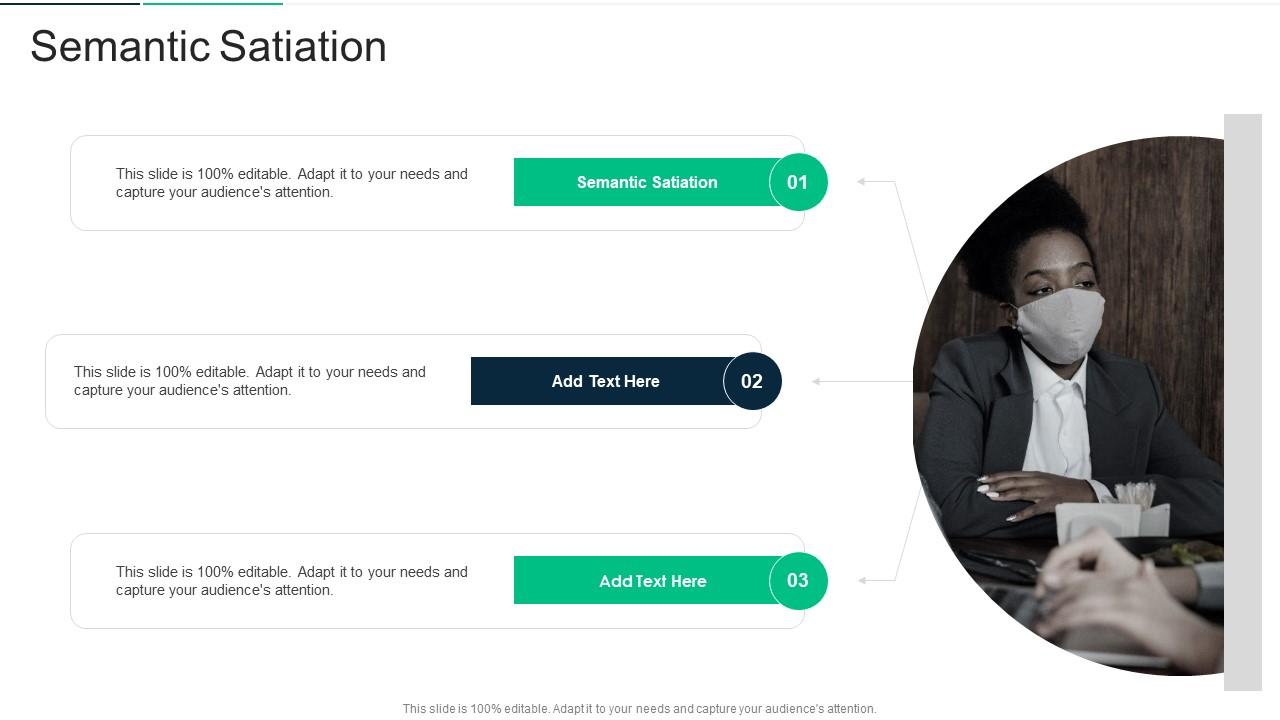Select the arrowhead pointing at item 03
The height and width of the screenshot is (720, 1280).
[x=862, y=580]
